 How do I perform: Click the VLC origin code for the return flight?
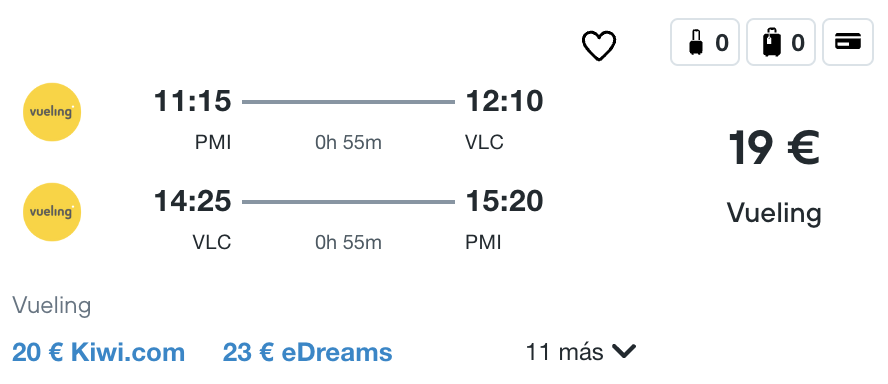coord(212,242)
